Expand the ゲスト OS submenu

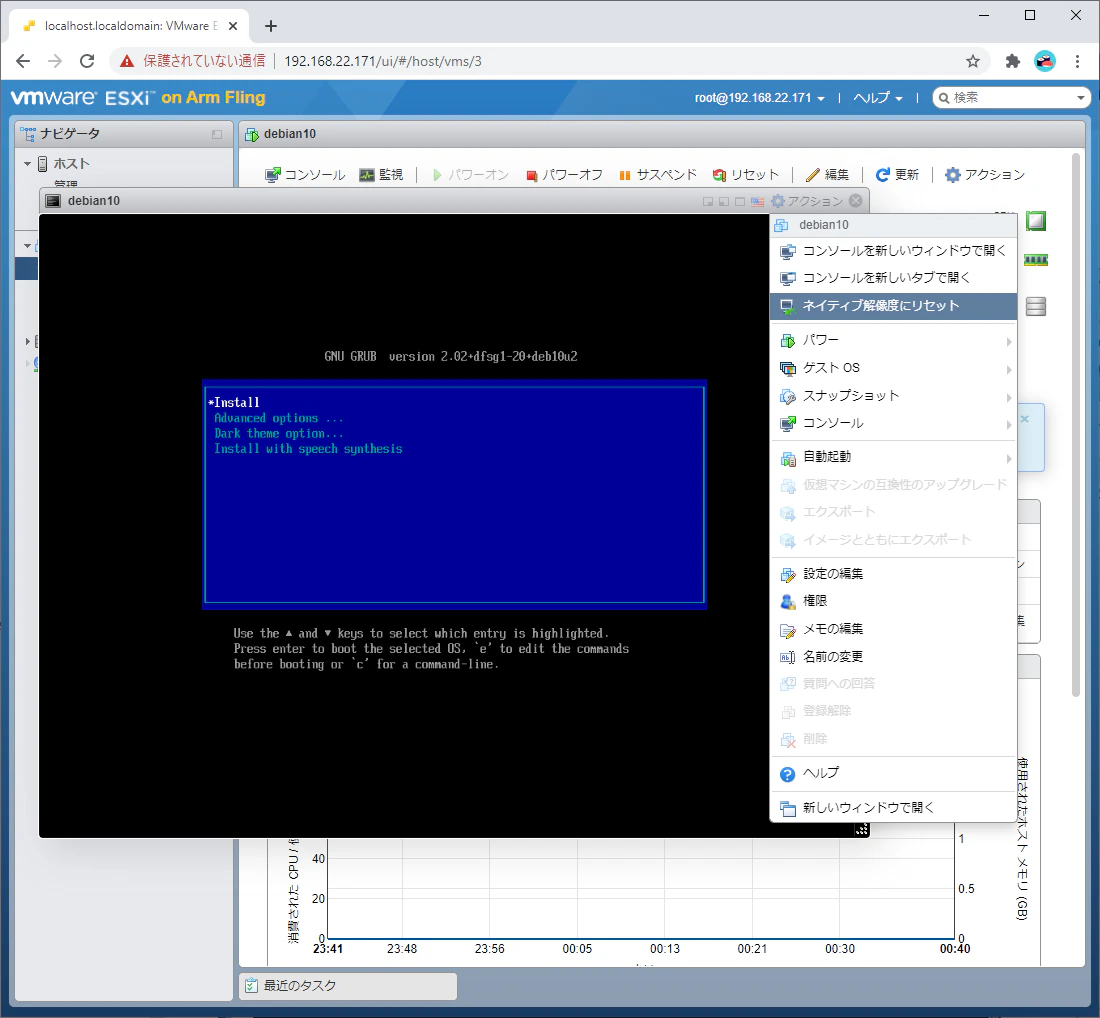(x=893, y=368)
